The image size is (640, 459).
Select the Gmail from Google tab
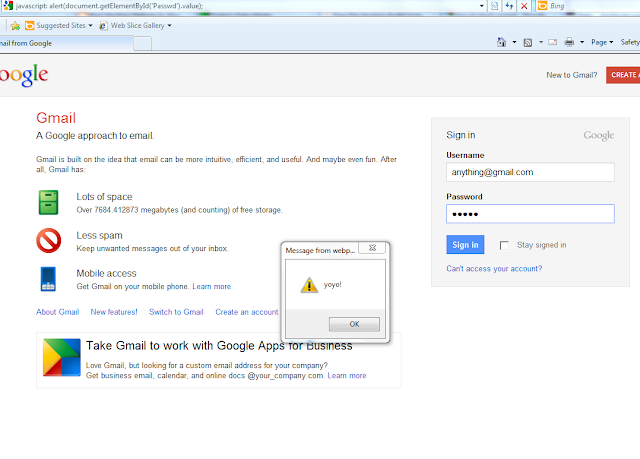tap(65, 43)
